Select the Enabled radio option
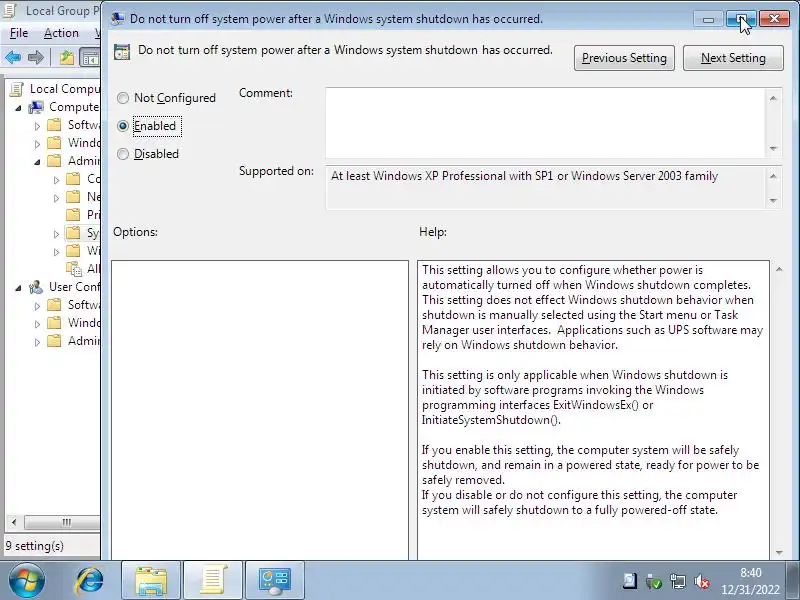800x600 pixels. click(123, 126)
